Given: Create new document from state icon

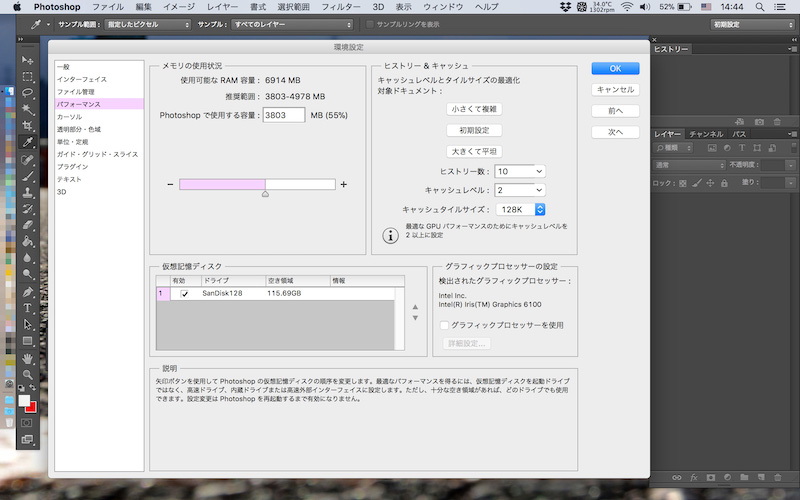Looking at the screenshot, I should pos(740,122).
